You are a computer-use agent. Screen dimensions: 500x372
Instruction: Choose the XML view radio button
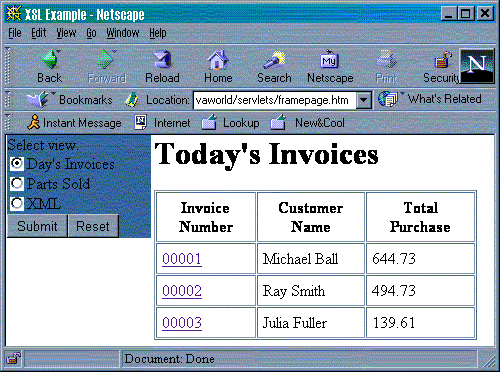point(17,203)
